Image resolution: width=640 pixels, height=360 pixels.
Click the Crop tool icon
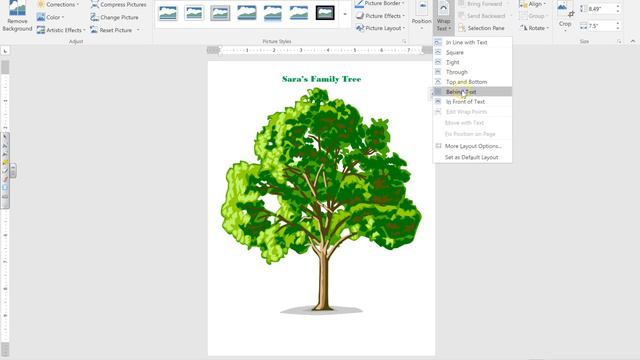[565, 10]
